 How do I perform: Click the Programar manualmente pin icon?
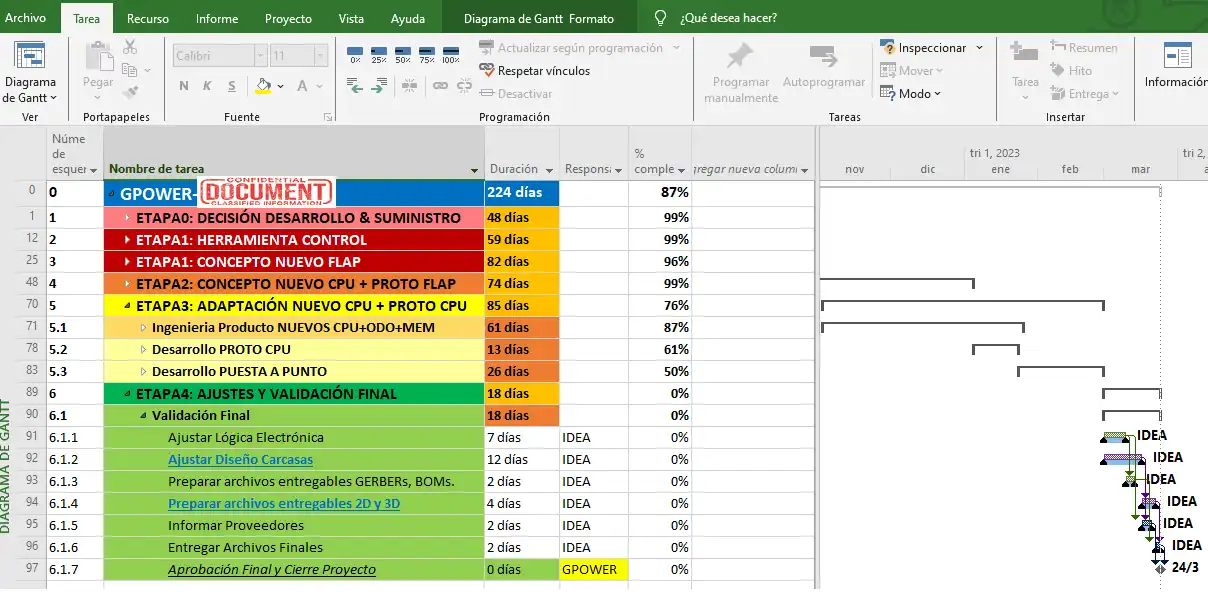(x=740, y=56)
